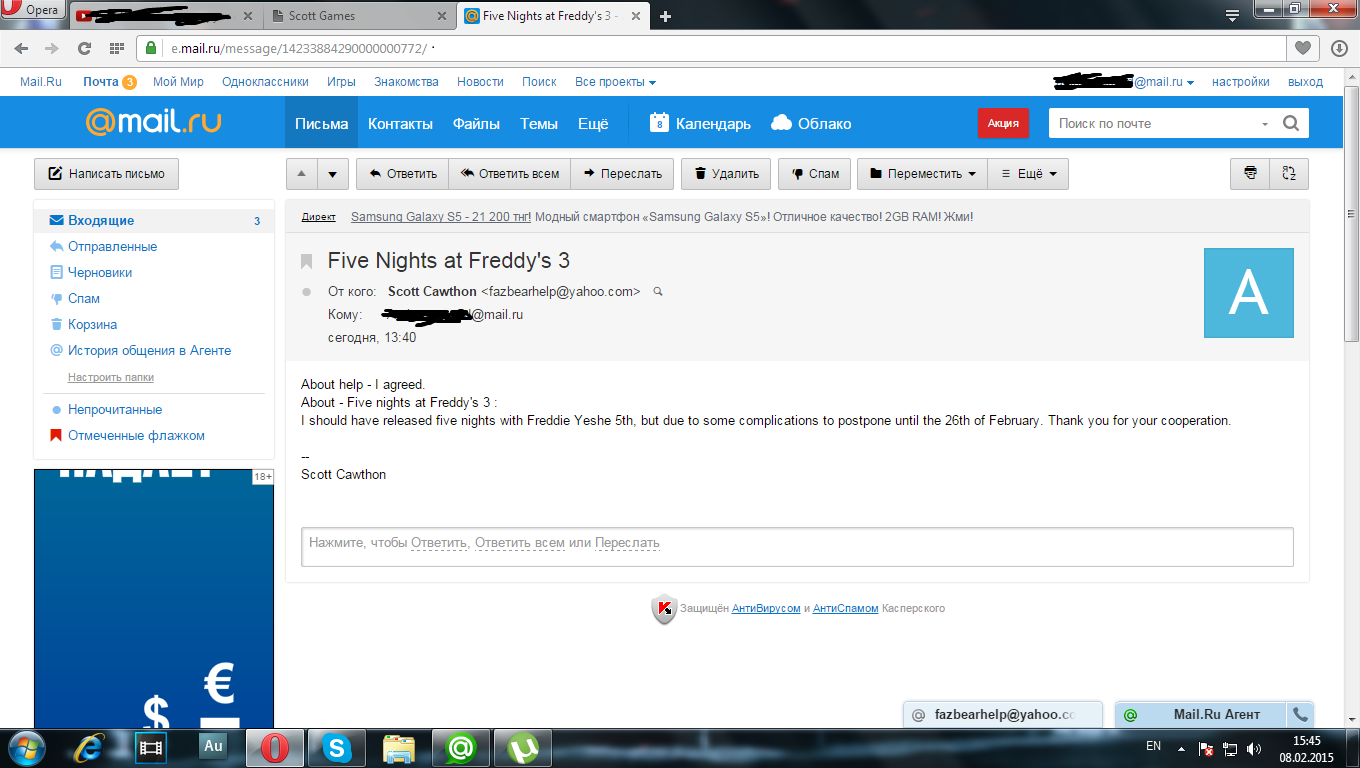Search emails from sender via small magnifier
This screenshot has width=1360, height=768.
pos(657,292)
